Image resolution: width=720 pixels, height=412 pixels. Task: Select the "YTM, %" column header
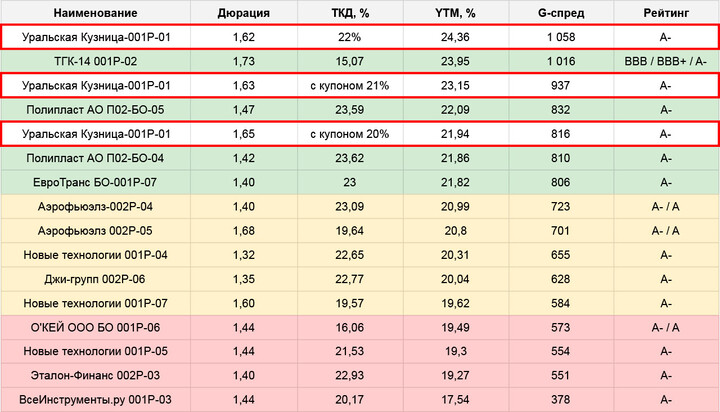(x=455, y=13)
